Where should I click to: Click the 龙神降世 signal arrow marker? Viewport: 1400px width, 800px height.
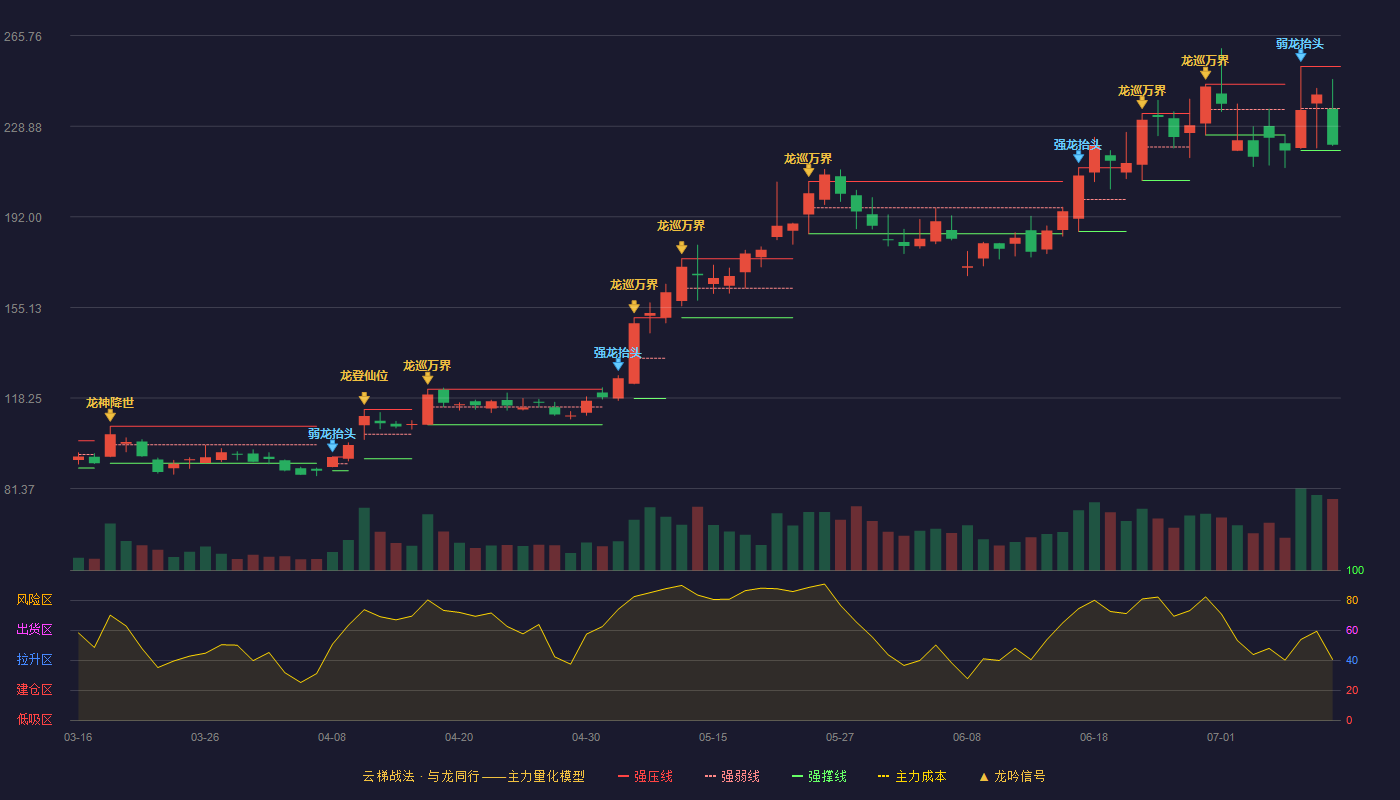point(110,415)
